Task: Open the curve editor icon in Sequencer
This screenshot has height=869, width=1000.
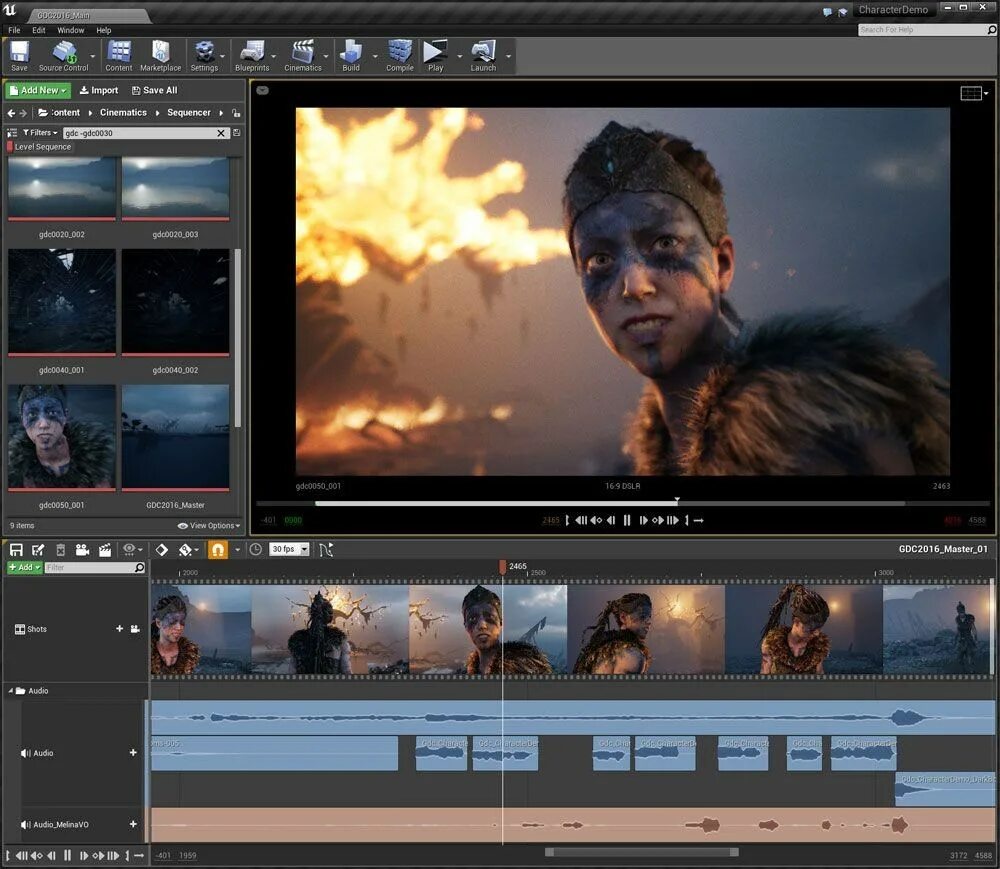Action: pos(326,550)
